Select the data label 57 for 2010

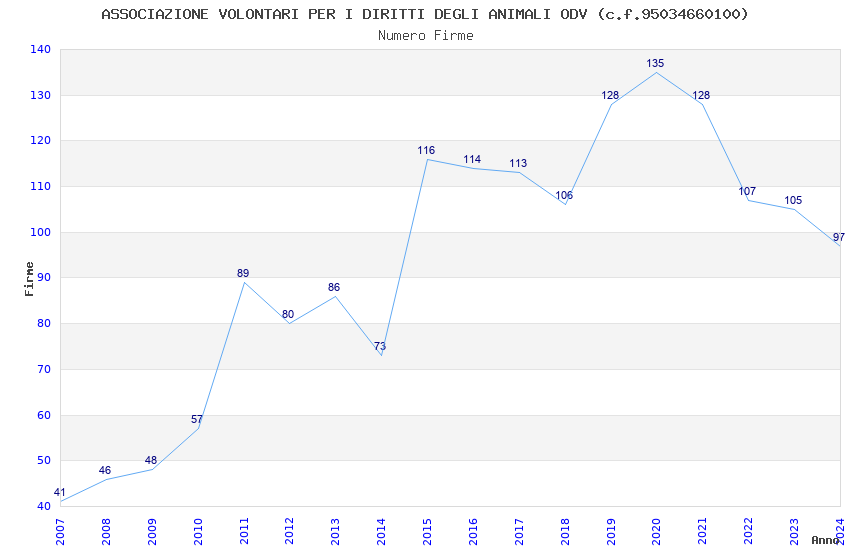point(197,419)
